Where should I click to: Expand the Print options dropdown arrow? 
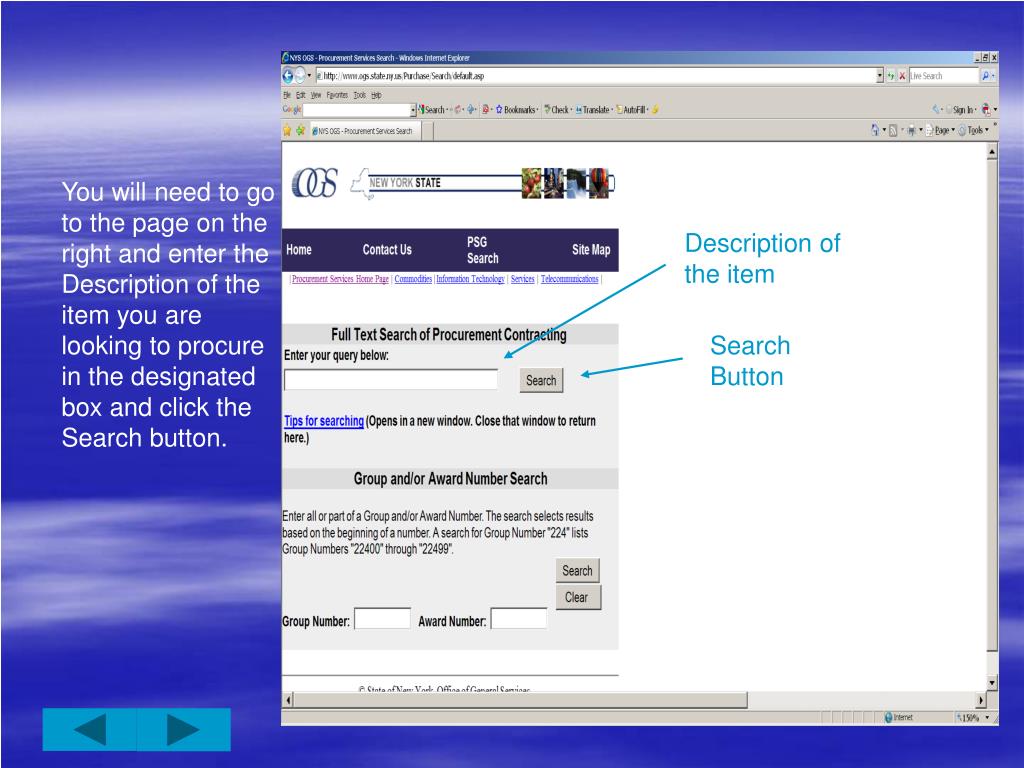pos(920,130)
